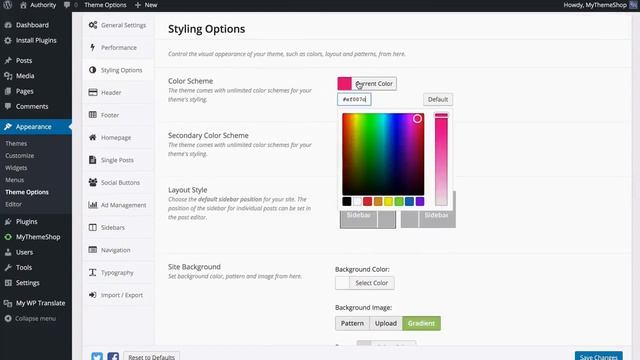The height and width of the screenshot is (360, 640).
Task: Click Save Changes button
Action: [x=598, y=356]
